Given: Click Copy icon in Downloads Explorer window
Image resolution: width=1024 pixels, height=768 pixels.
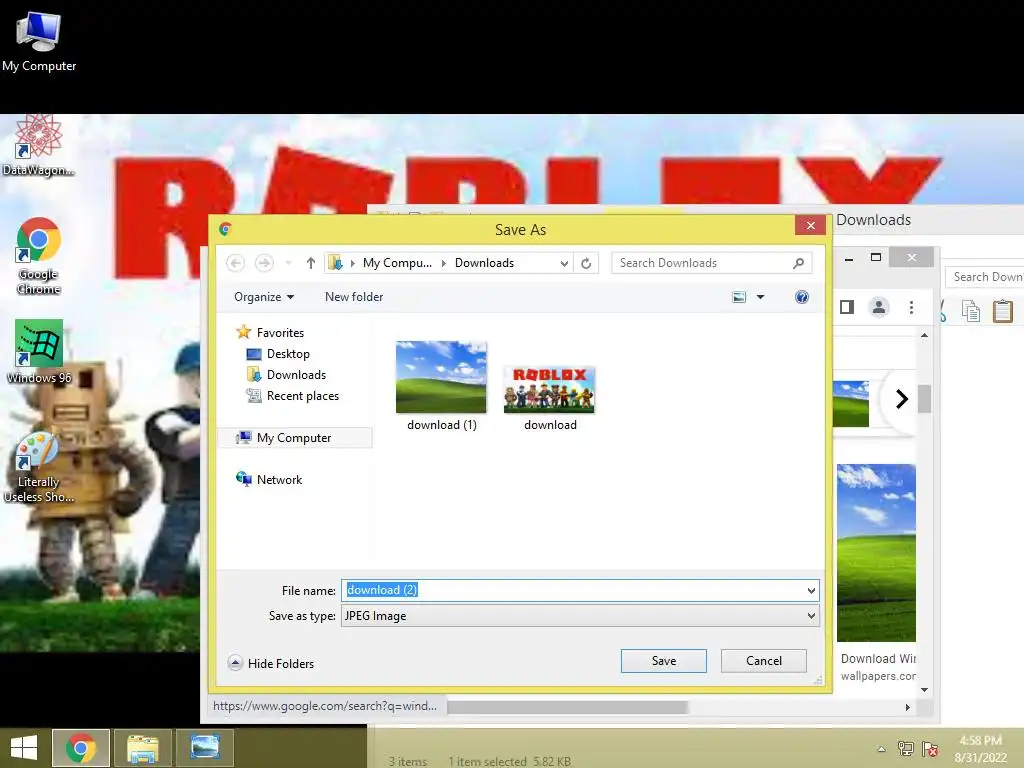Looking at the screenshot, I should 970,311.
